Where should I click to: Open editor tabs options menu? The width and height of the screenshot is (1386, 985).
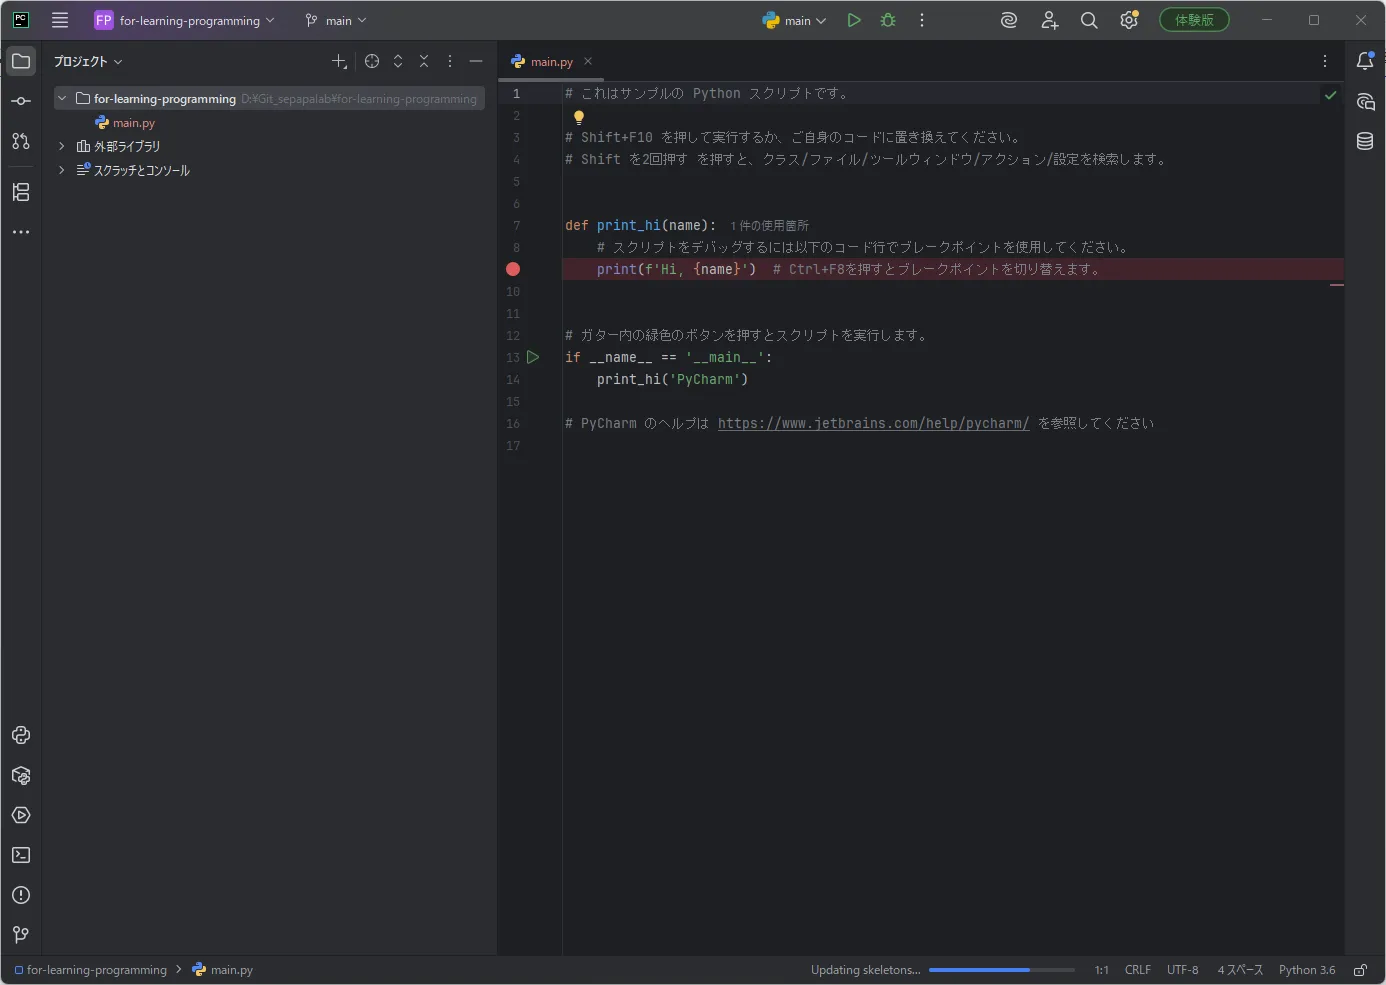[x=1325, y=61]
